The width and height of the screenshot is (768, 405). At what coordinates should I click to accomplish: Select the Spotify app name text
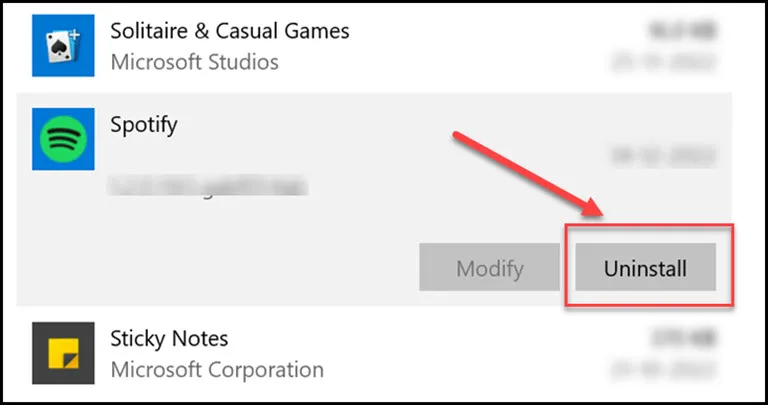point(144,125)
